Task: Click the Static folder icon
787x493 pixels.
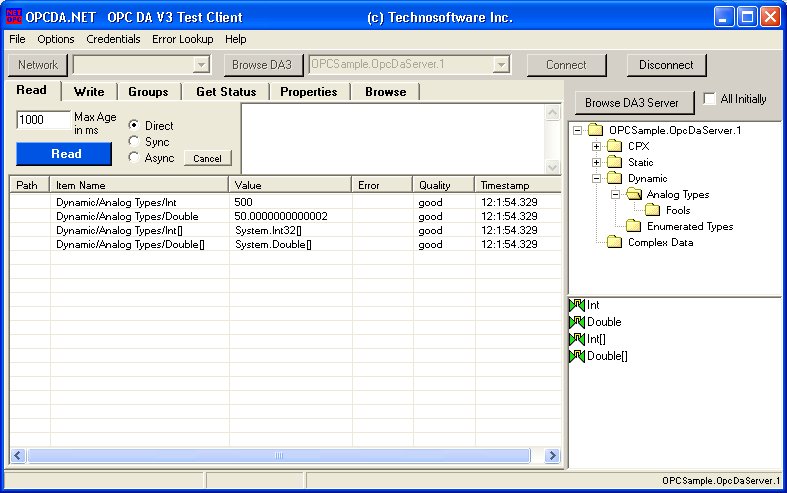Action: pyautogui.click(x=614, y=162)
